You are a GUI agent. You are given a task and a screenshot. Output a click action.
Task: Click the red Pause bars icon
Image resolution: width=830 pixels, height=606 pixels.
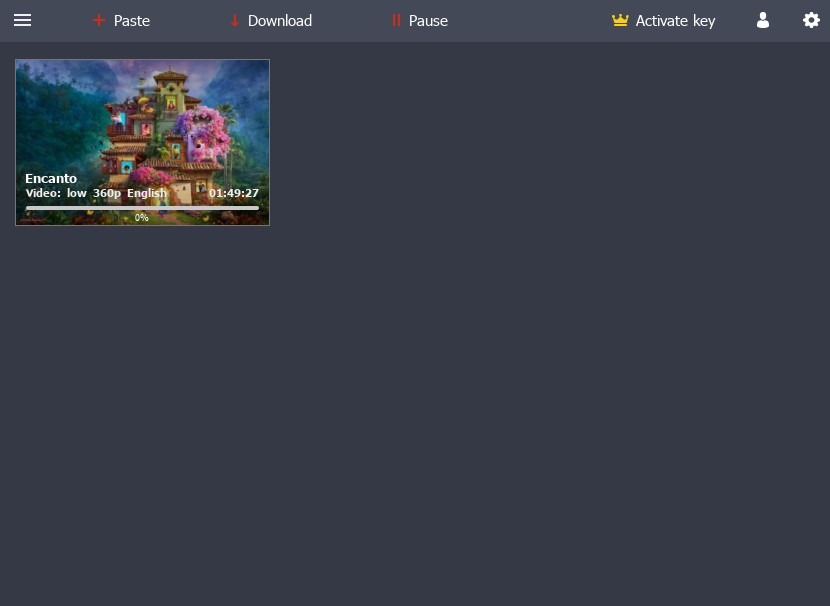[x=396, y=21]
